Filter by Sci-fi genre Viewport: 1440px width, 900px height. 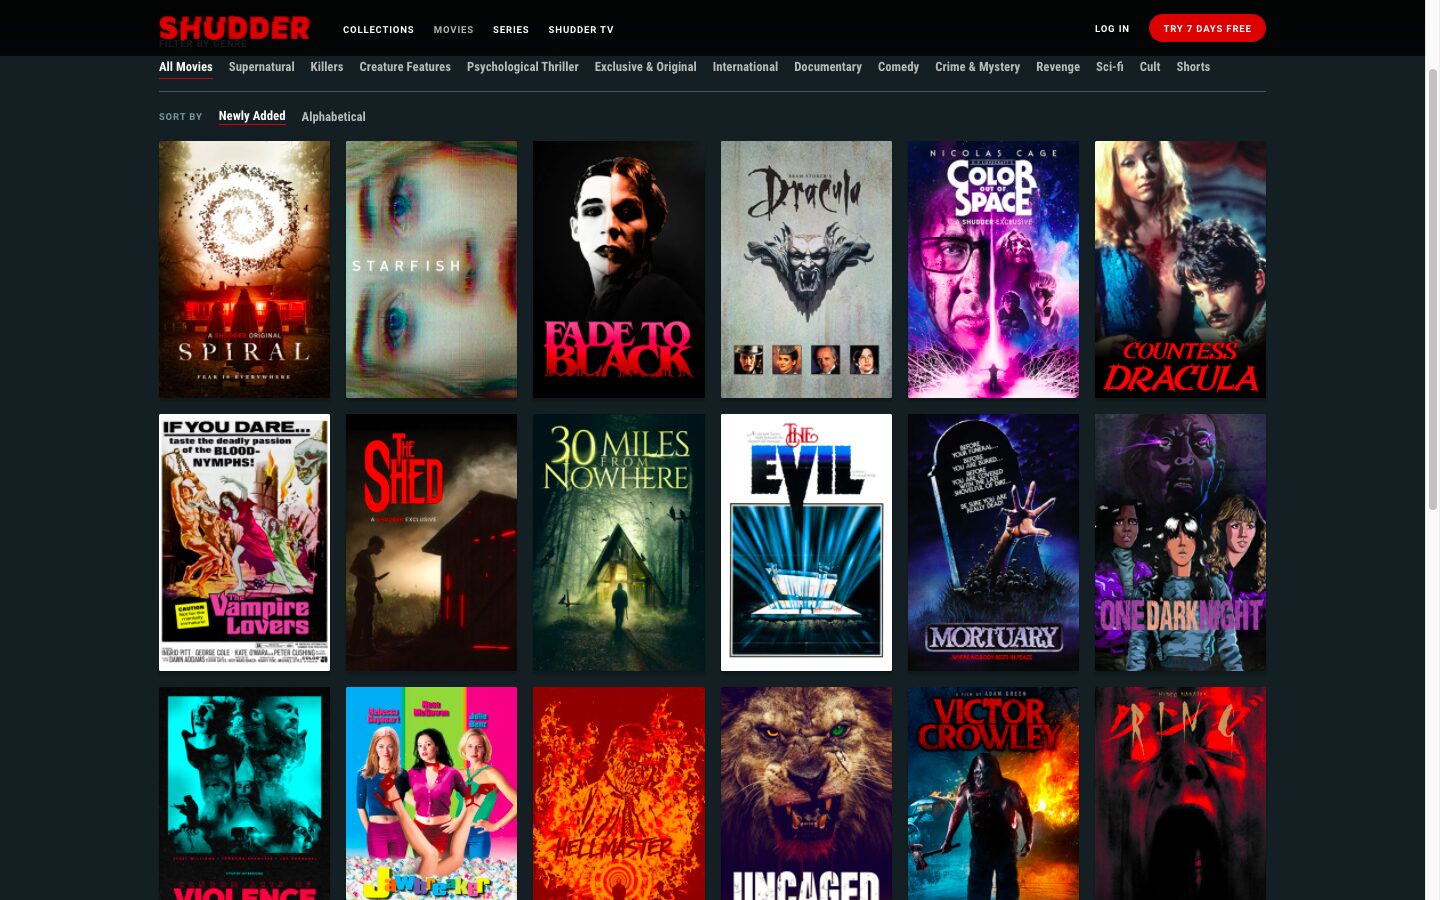pos(1109,67)
